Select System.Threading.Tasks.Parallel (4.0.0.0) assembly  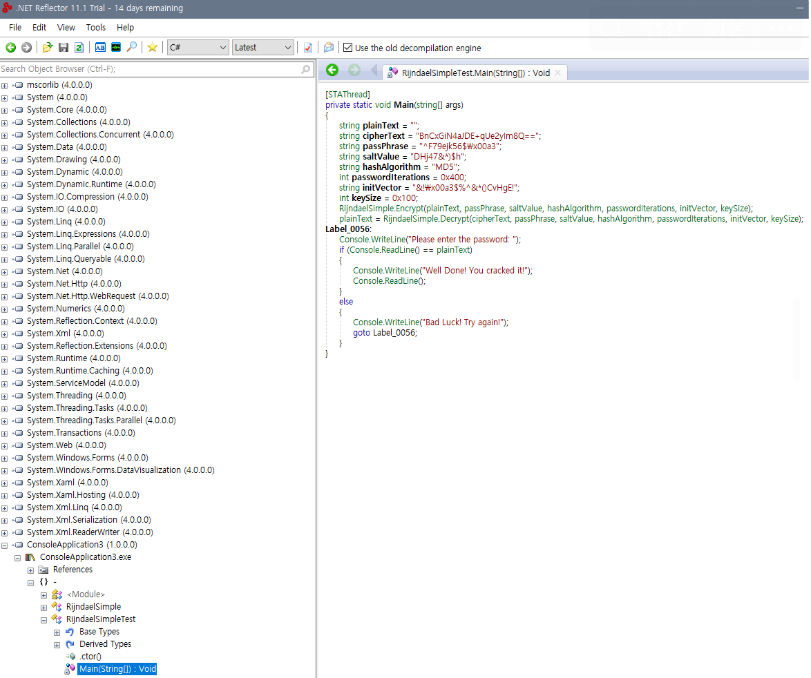(x=101, y=420)
